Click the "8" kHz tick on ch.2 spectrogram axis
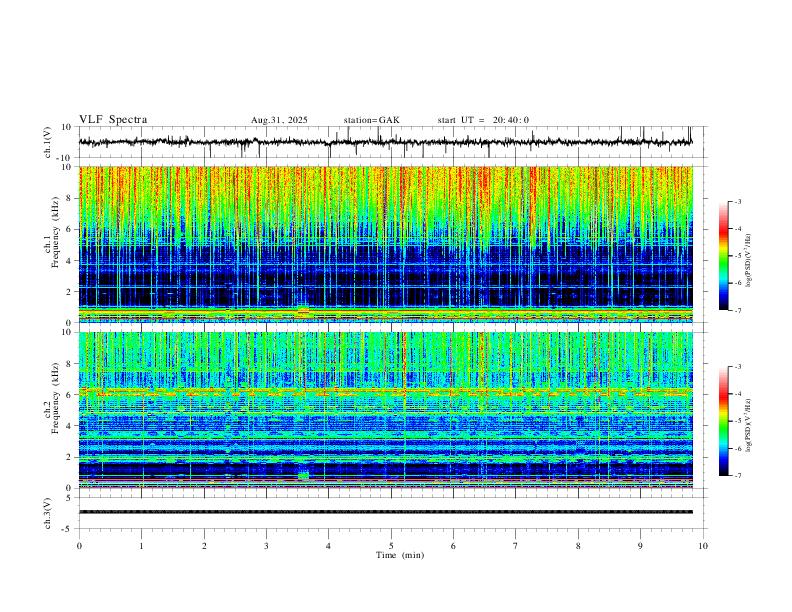Viewport: 792px width, 612px height. coord(70,364)
